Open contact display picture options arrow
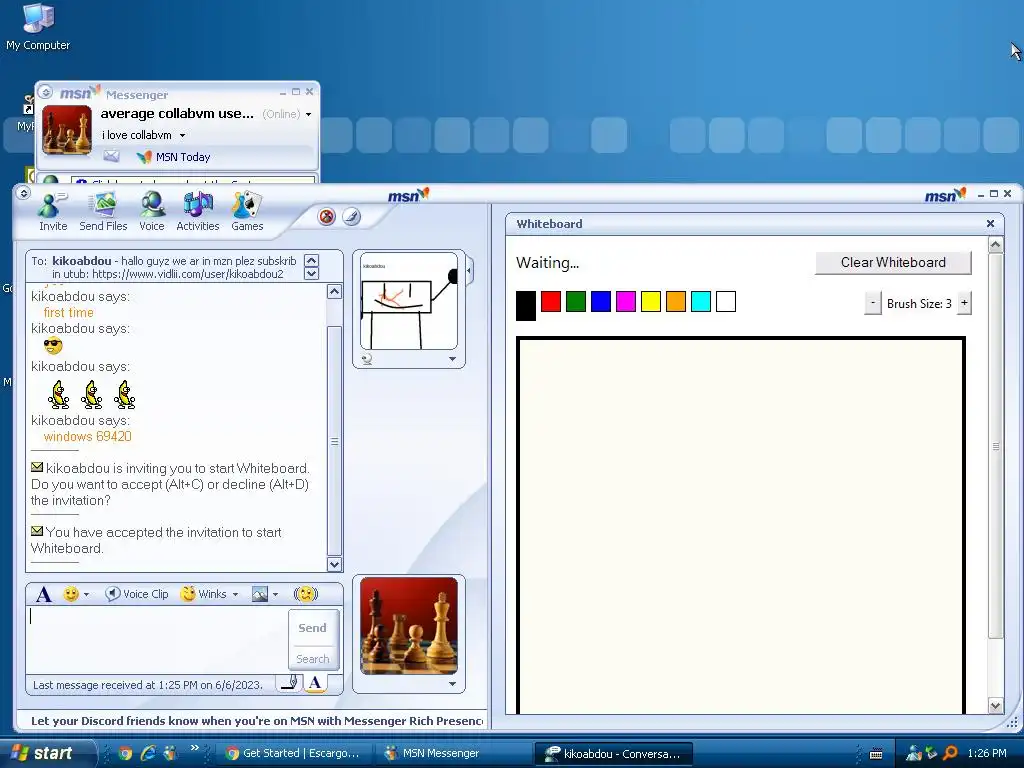The height and width of the screenshot is (768, 1024). 452,359
